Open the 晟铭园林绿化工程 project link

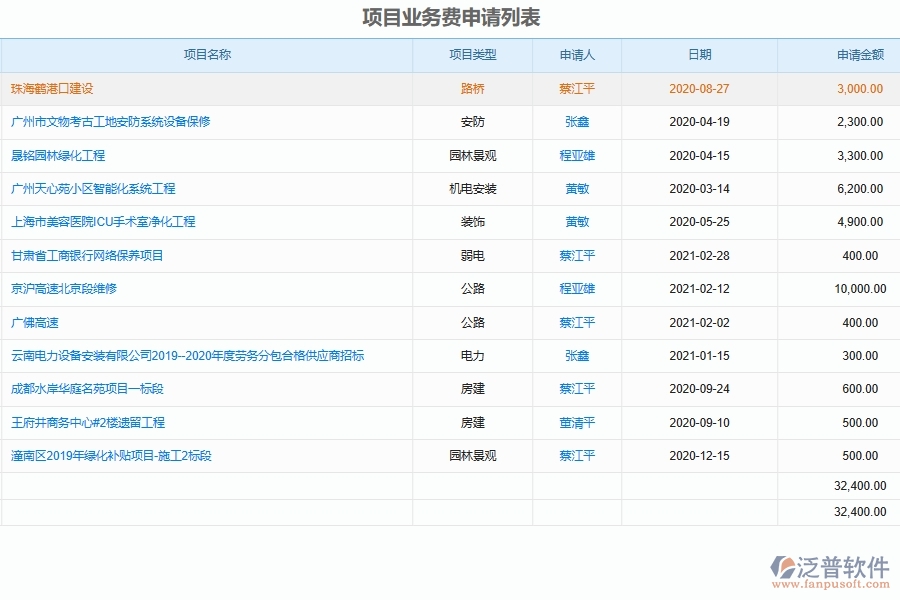pyautogui.click(x=65, y=156)
